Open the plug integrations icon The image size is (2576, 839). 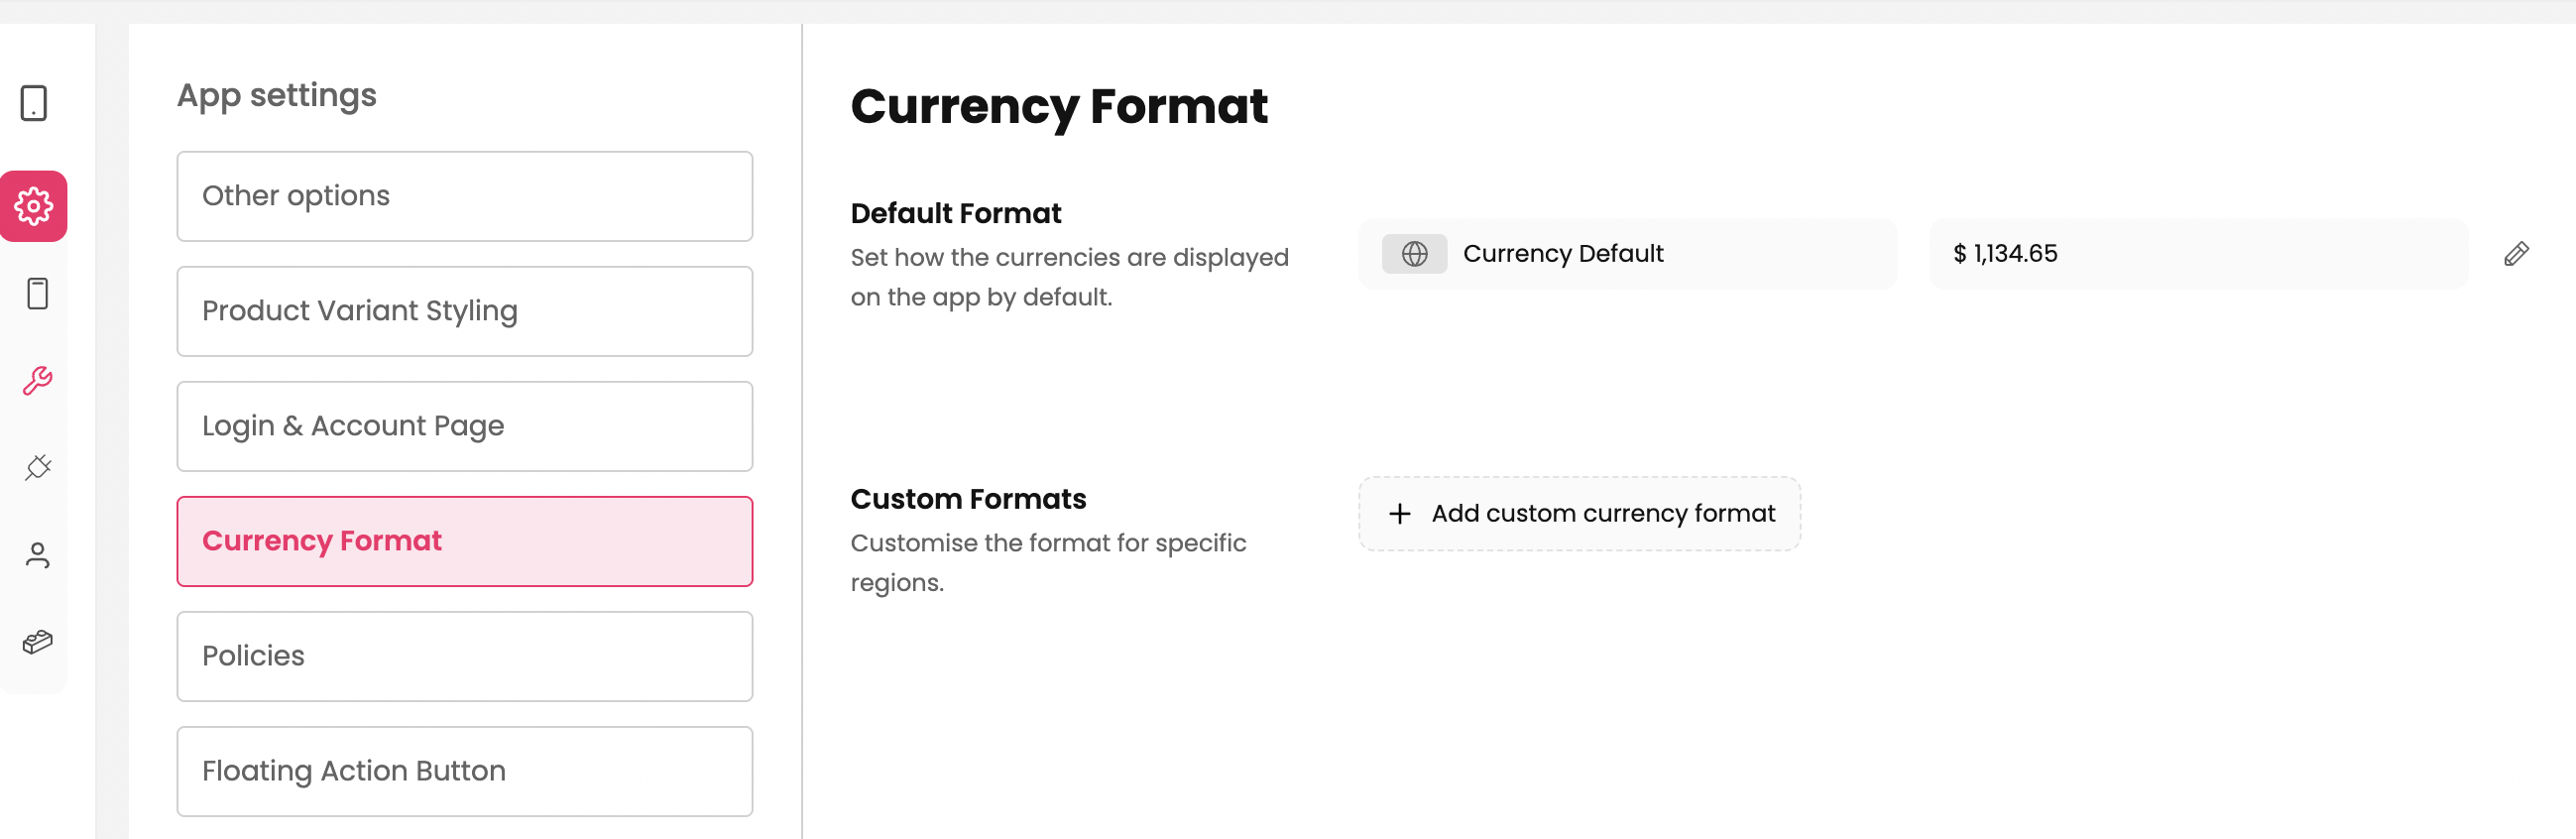(x=37, y=468)
